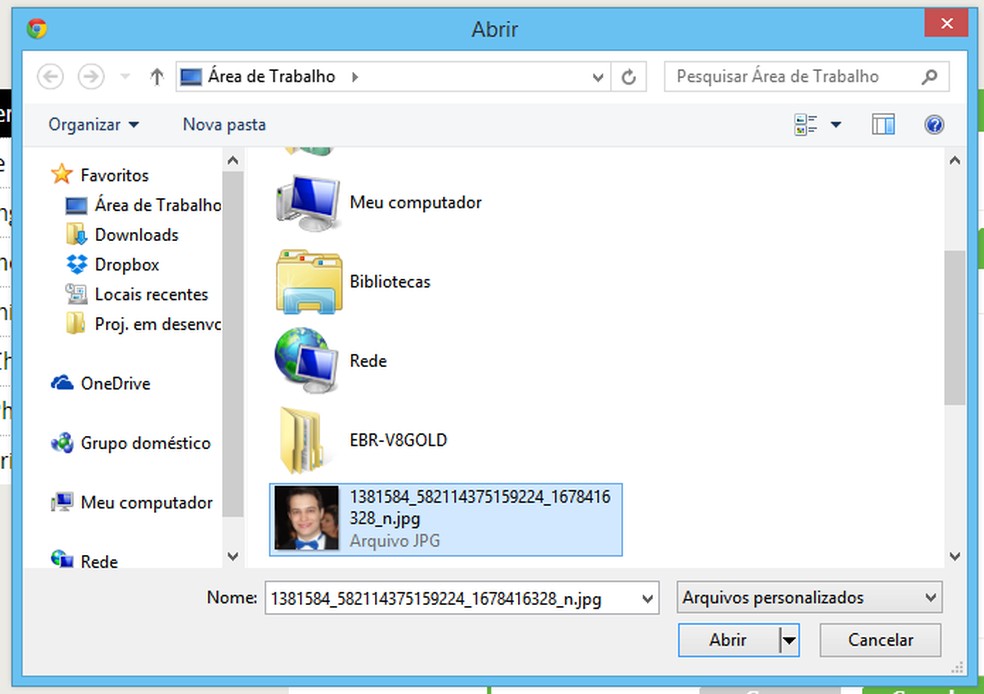The width and height of the screenshot is (984, 694).
Task: Click Nova pasta
Action: [224, 124]
